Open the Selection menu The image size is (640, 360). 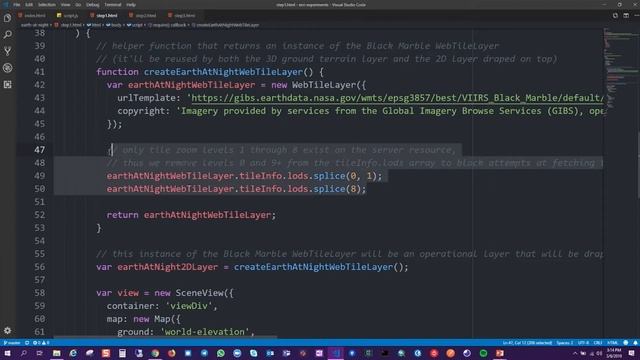pyautogui.click(x=47, y=5)
